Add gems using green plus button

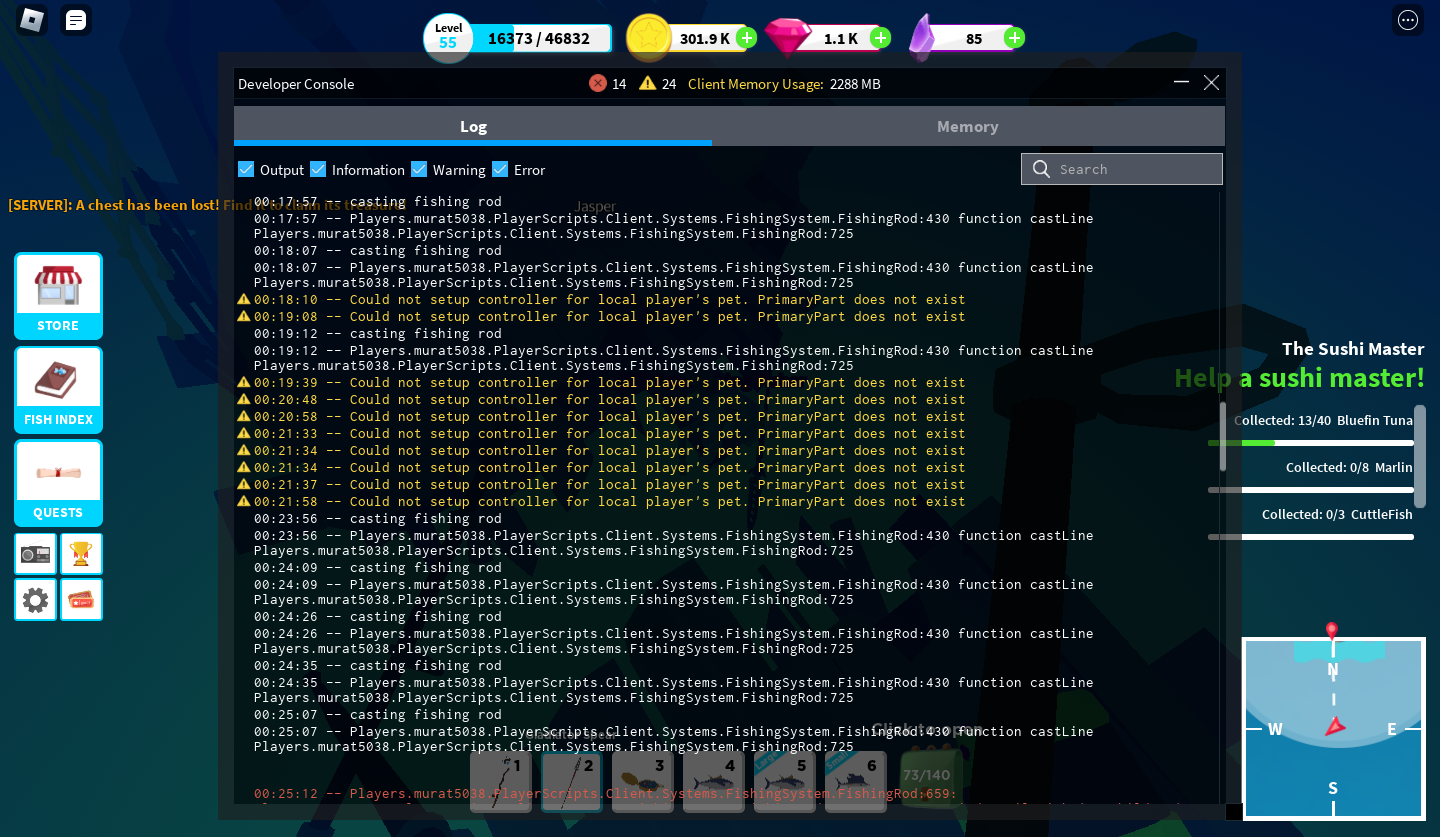(x=880, y=38)
